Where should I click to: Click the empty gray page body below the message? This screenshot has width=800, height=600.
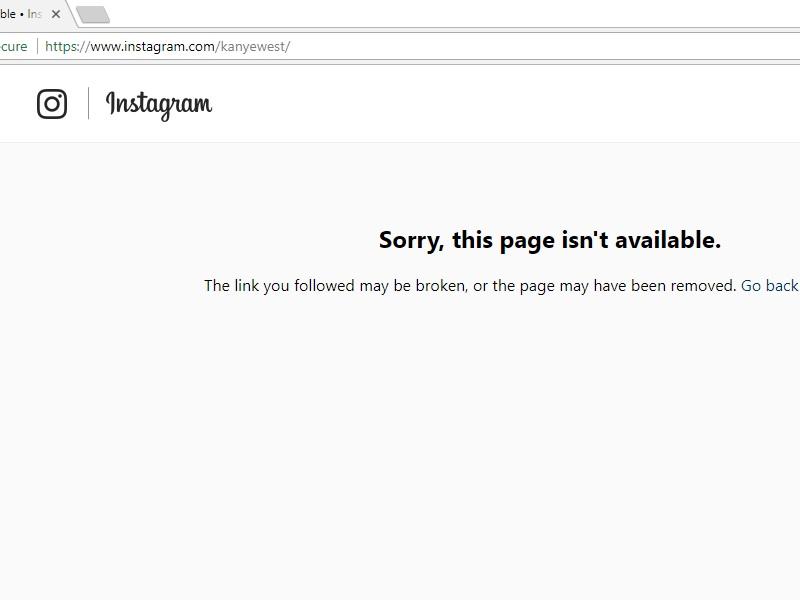[400, 449]
